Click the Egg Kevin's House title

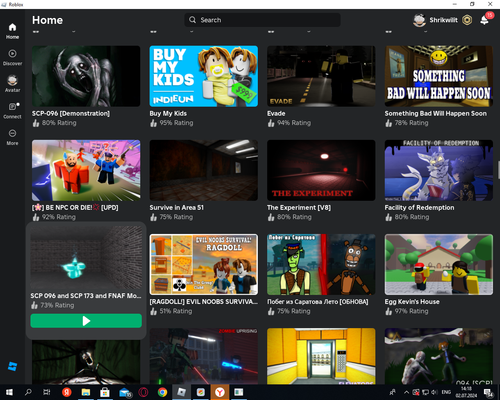[412, 302]
